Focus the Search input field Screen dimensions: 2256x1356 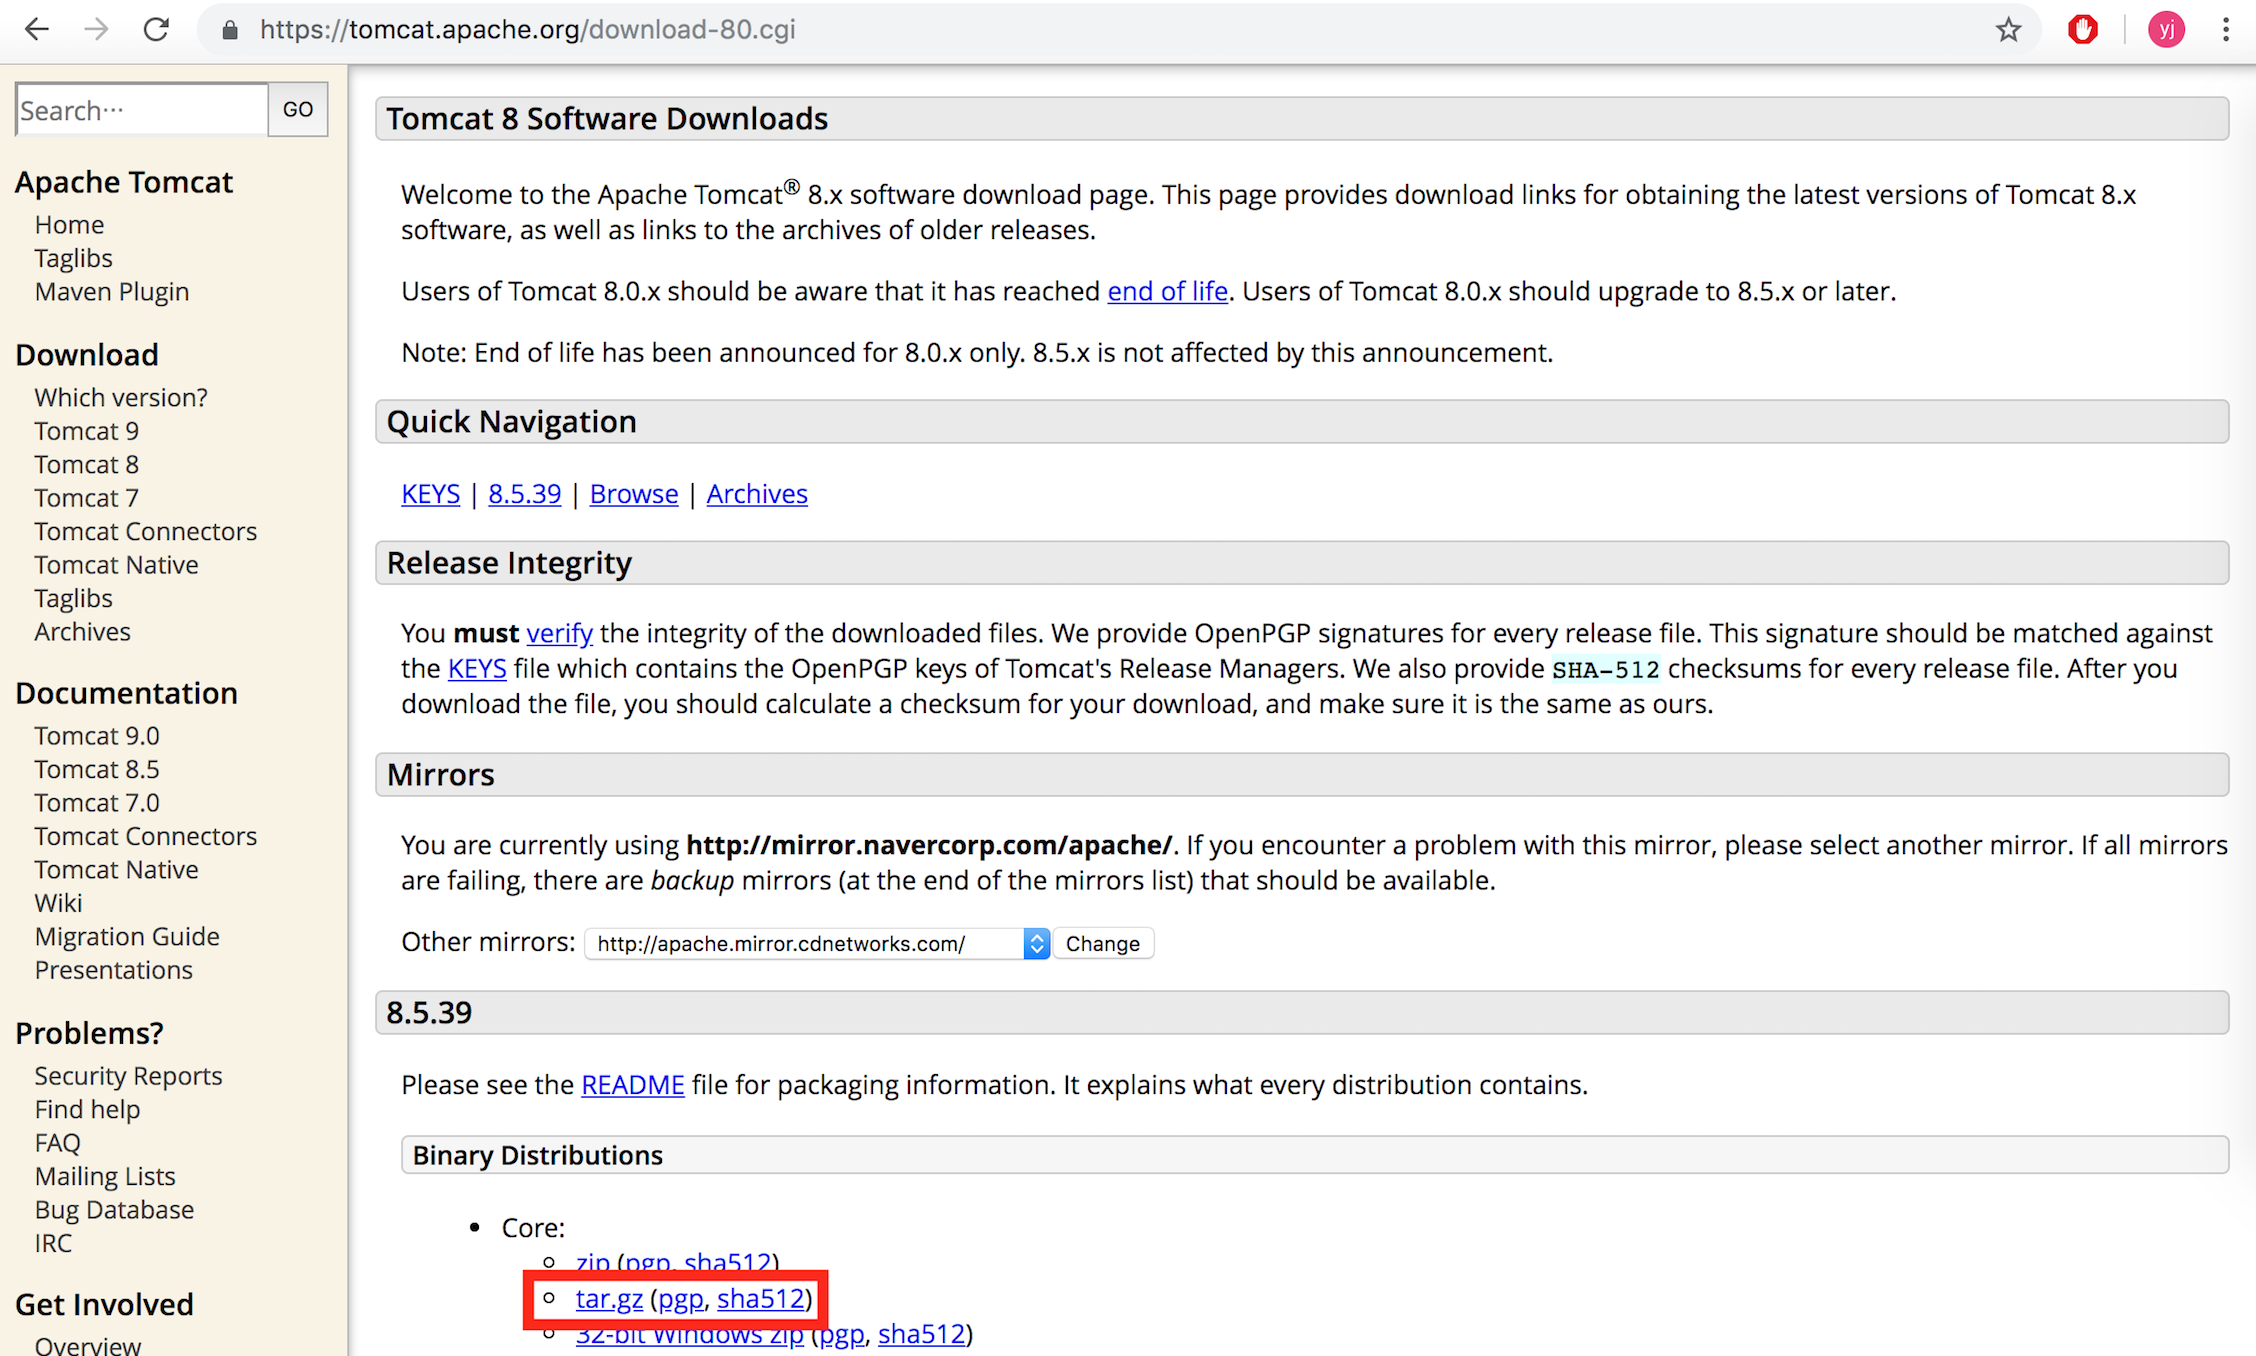tap(141, 110)
